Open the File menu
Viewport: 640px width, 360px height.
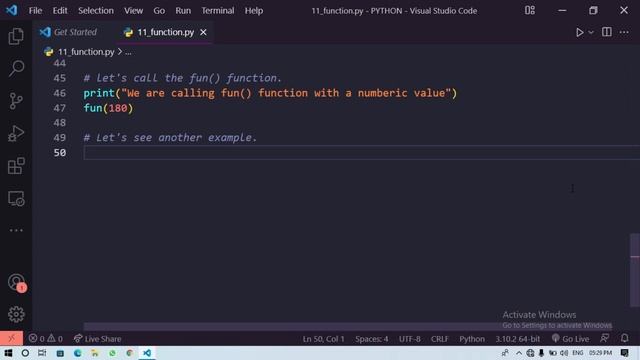35,11
